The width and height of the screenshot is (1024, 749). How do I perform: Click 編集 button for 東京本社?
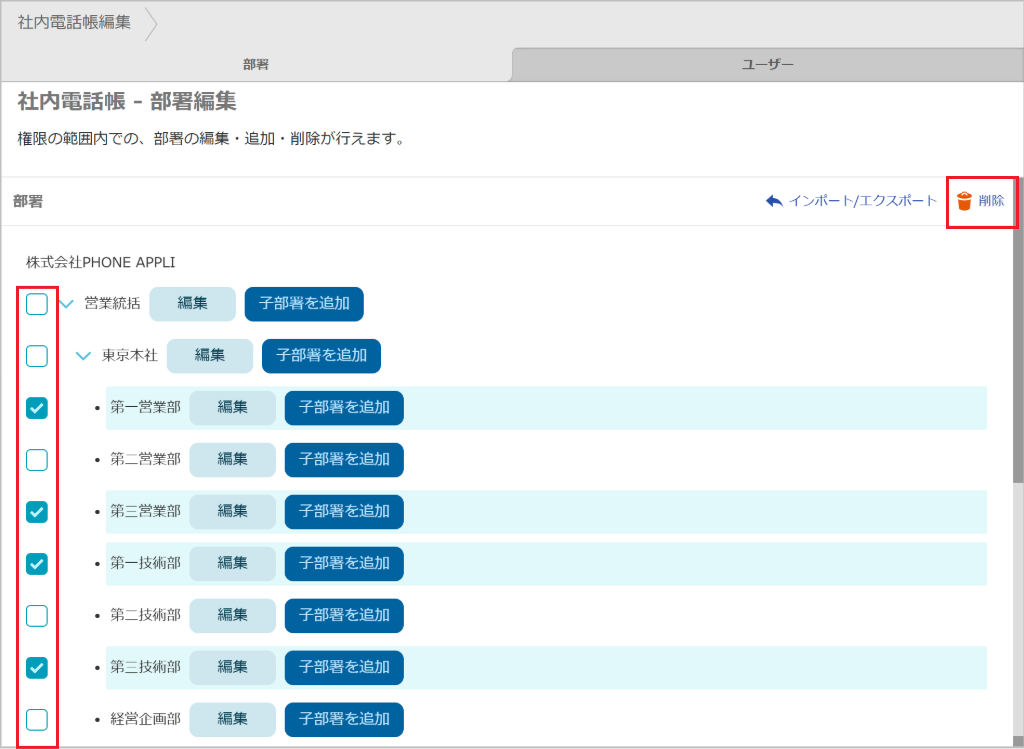click(209, 356)
